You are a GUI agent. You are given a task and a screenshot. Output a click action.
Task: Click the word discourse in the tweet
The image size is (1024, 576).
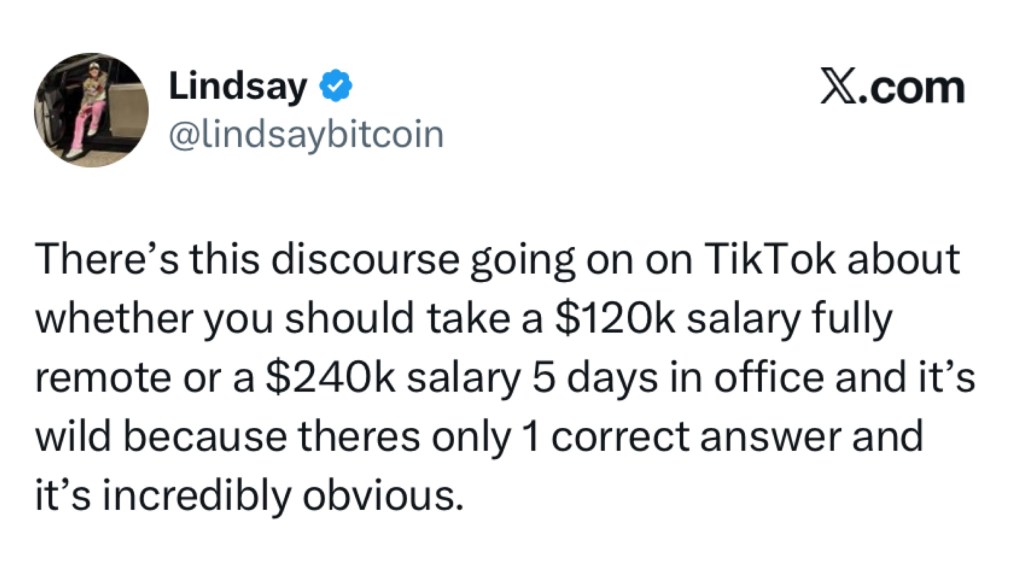(353, 260)
